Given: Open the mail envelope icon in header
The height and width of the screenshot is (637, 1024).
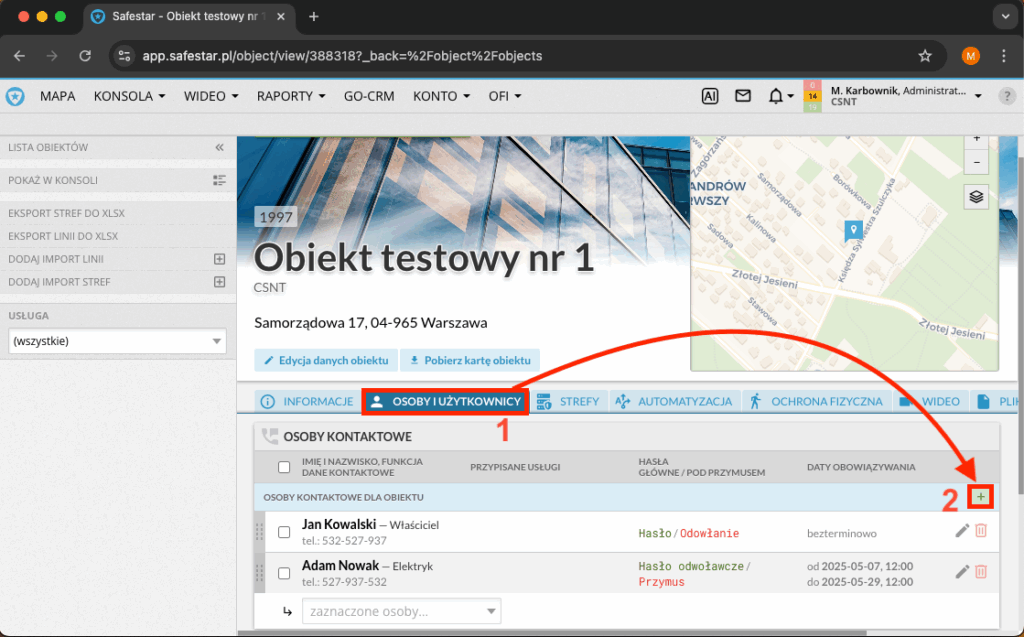Looking at the screenshot, I should point(742,96).
